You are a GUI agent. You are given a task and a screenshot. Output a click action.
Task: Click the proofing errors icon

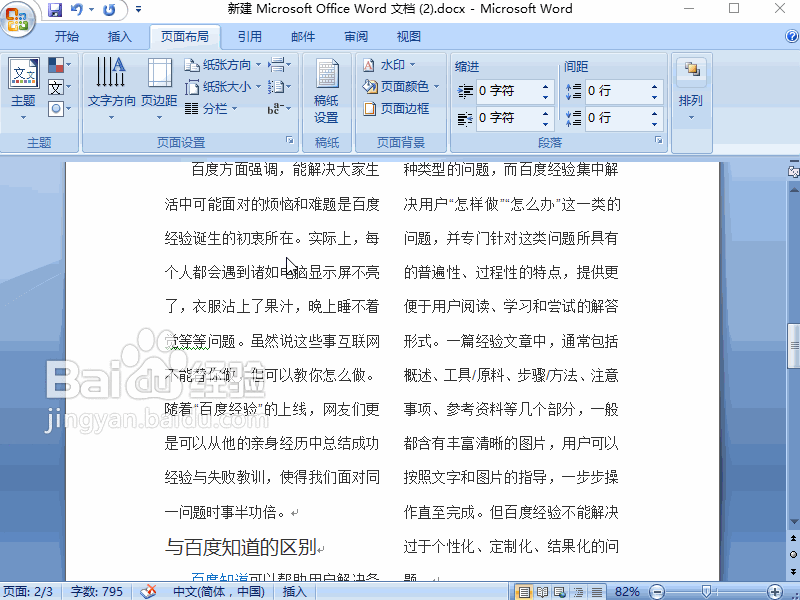[148, 591]
